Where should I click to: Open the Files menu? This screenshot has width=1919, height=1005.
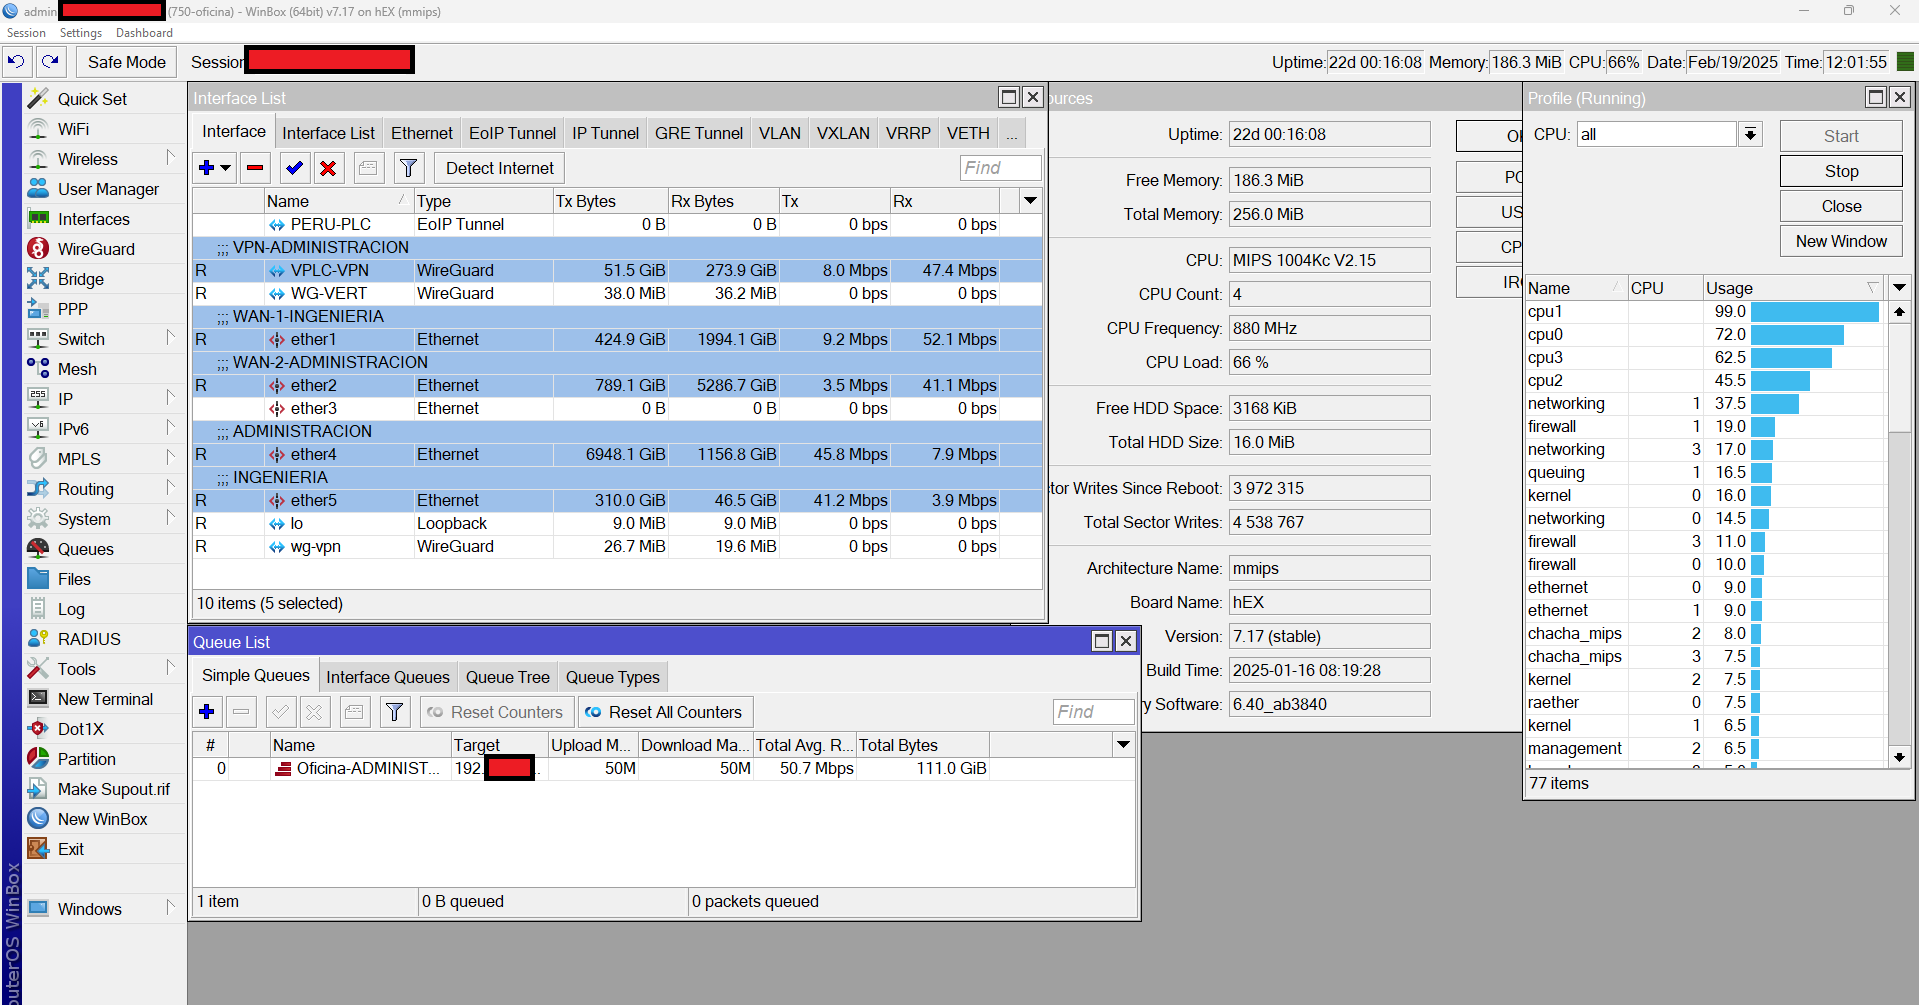[x=74, y=579]
